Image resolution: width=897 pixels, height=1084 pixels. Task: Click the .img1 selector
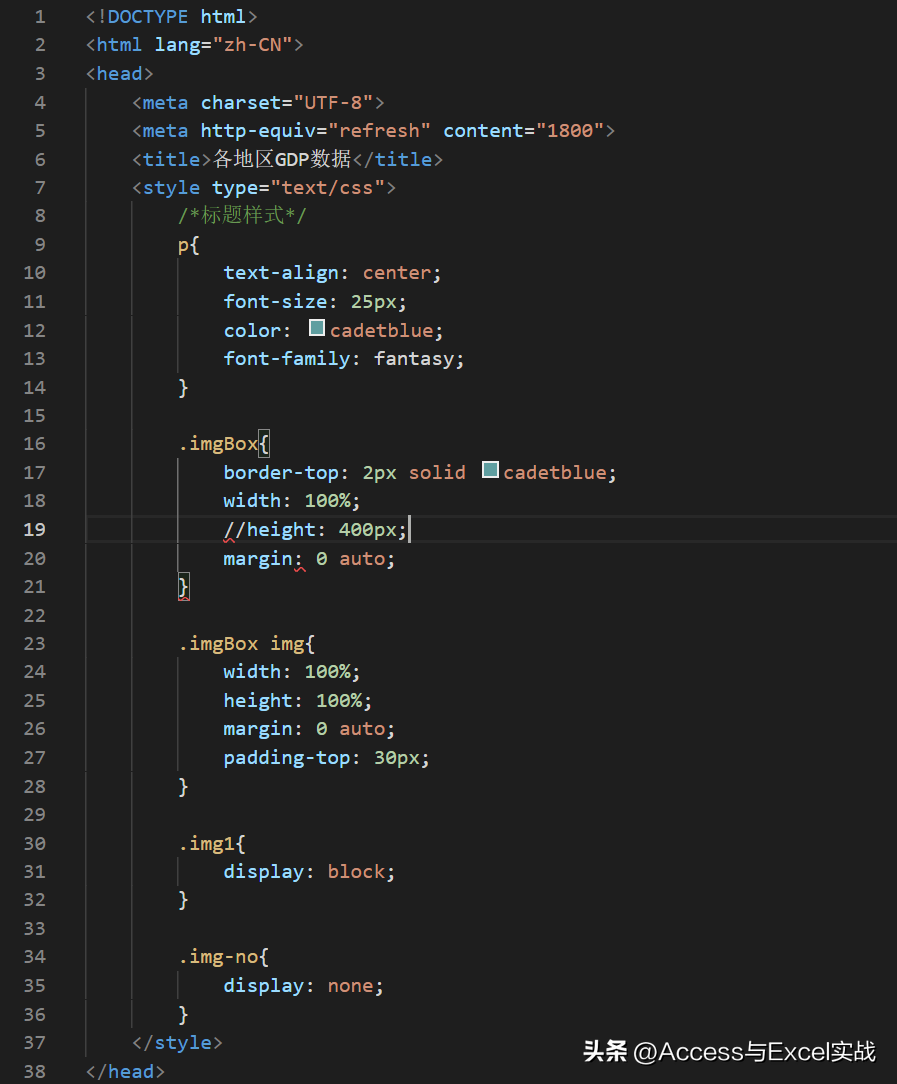pos(207,844)
